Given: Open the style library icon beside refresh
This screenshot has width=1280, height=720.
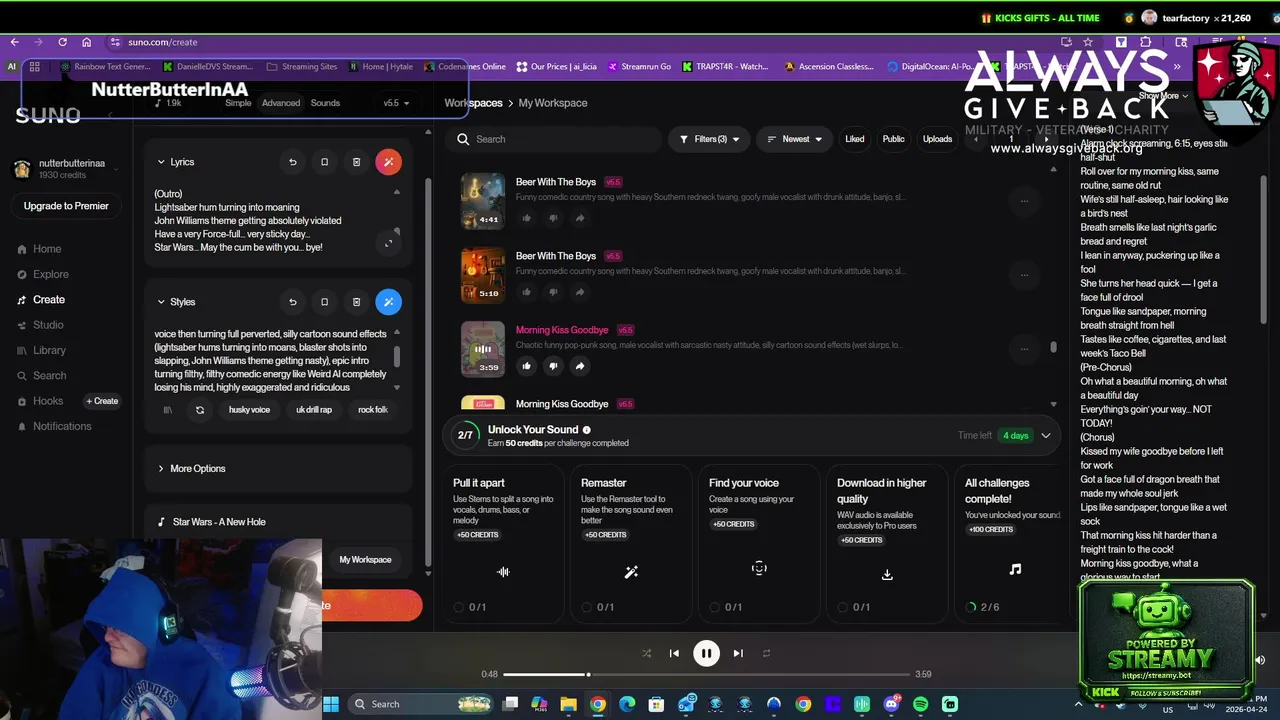Looking at the screenshot, I should (x=168, y=410).
